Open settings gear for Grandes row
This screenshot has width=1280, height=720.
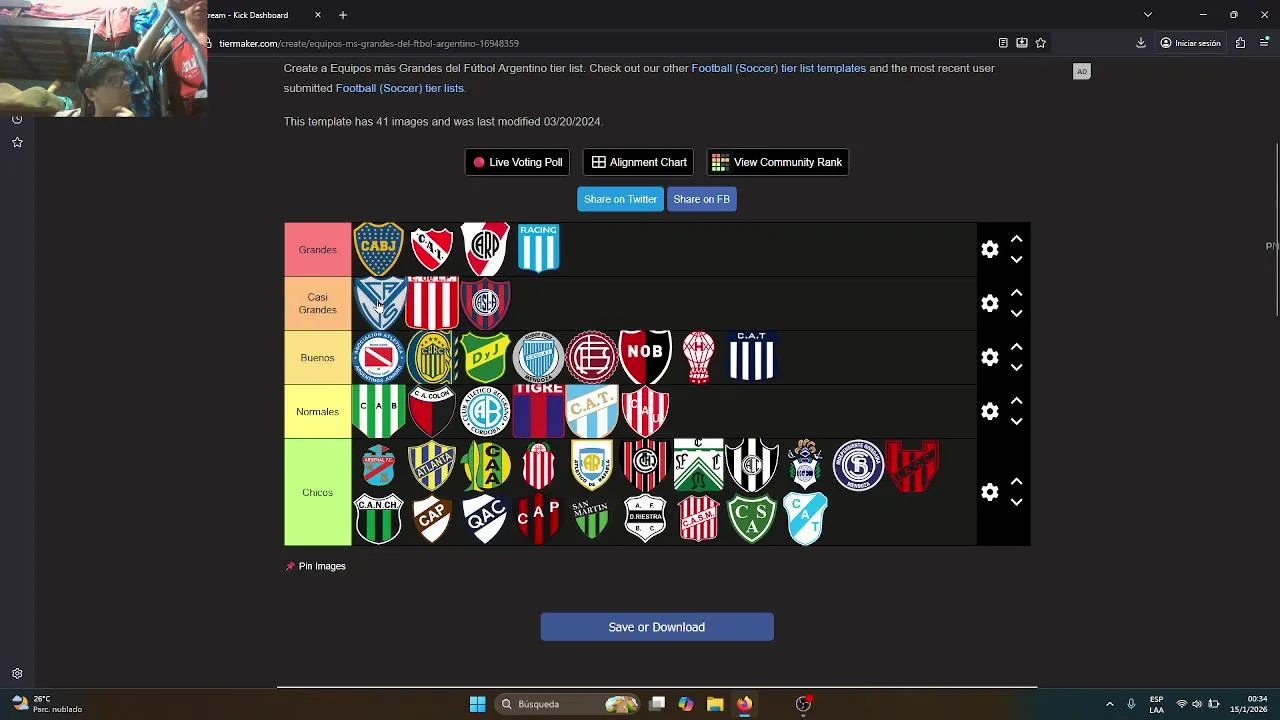click(990, 250)
